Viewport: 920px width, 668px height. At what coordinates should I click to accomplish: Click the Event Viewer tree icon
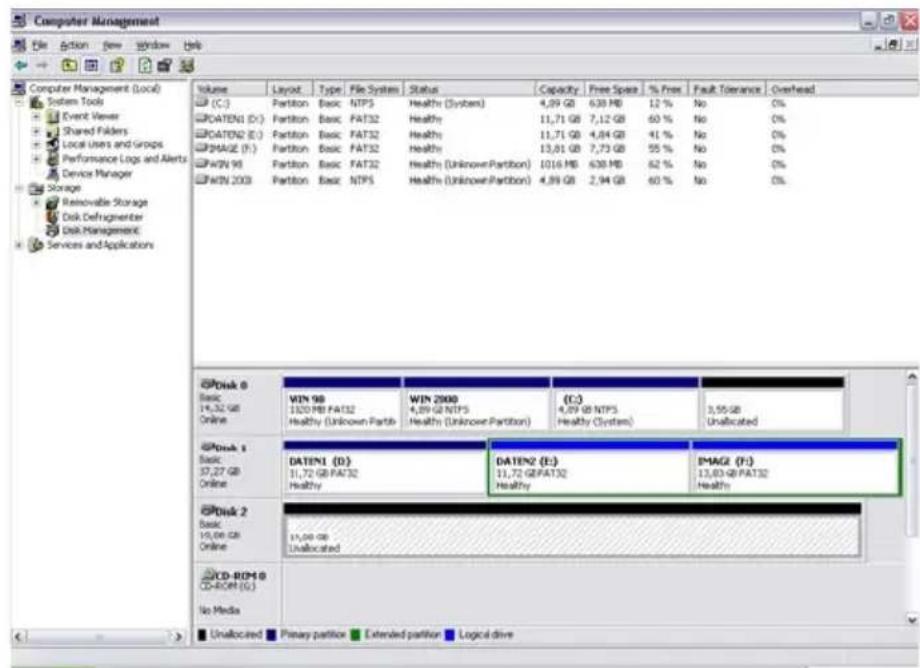pyautogui.click(x=53, y=116)
